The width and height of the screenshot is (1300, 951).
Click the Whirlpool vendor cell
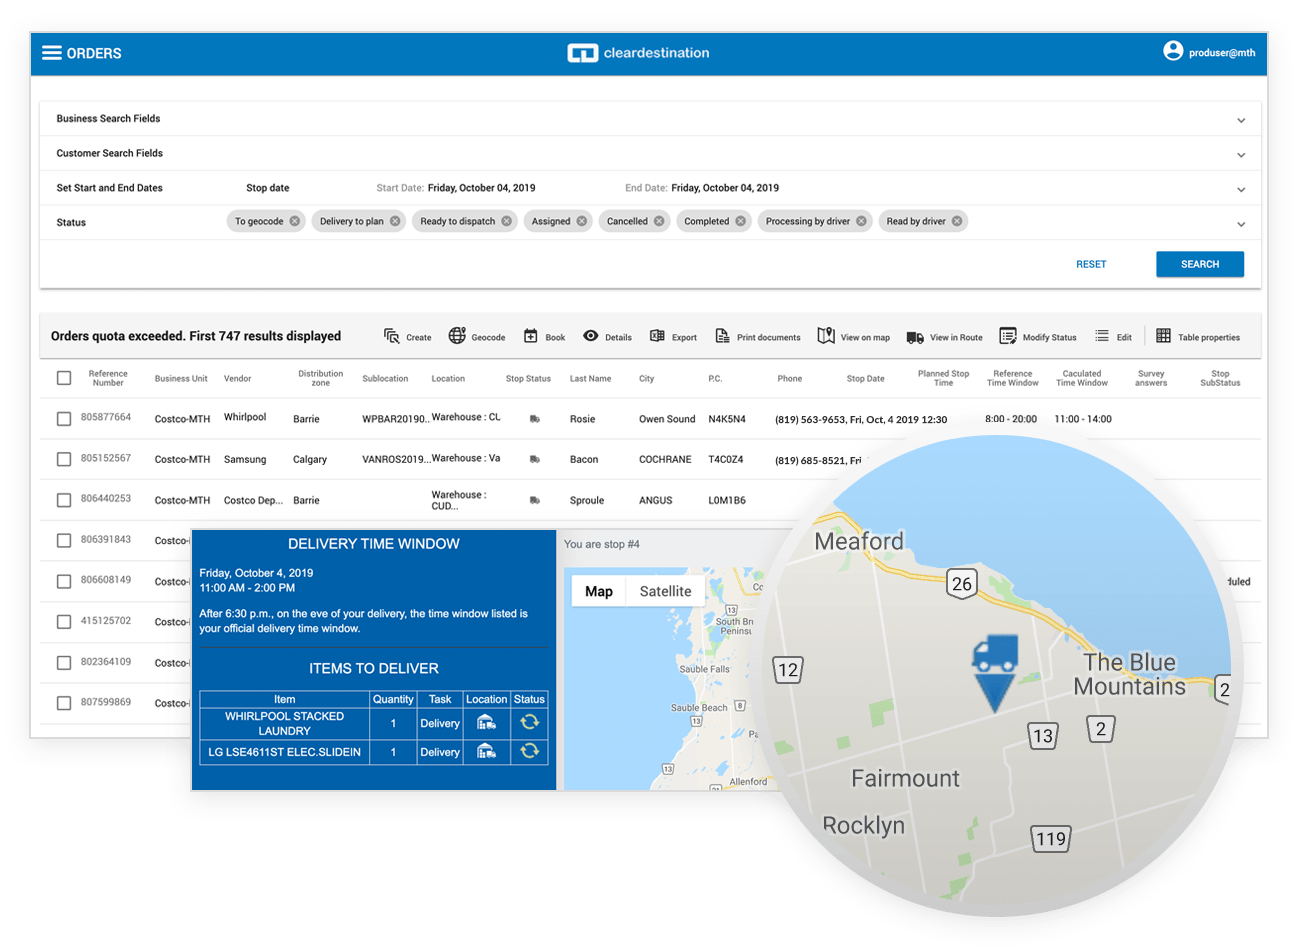click(245, 417)
